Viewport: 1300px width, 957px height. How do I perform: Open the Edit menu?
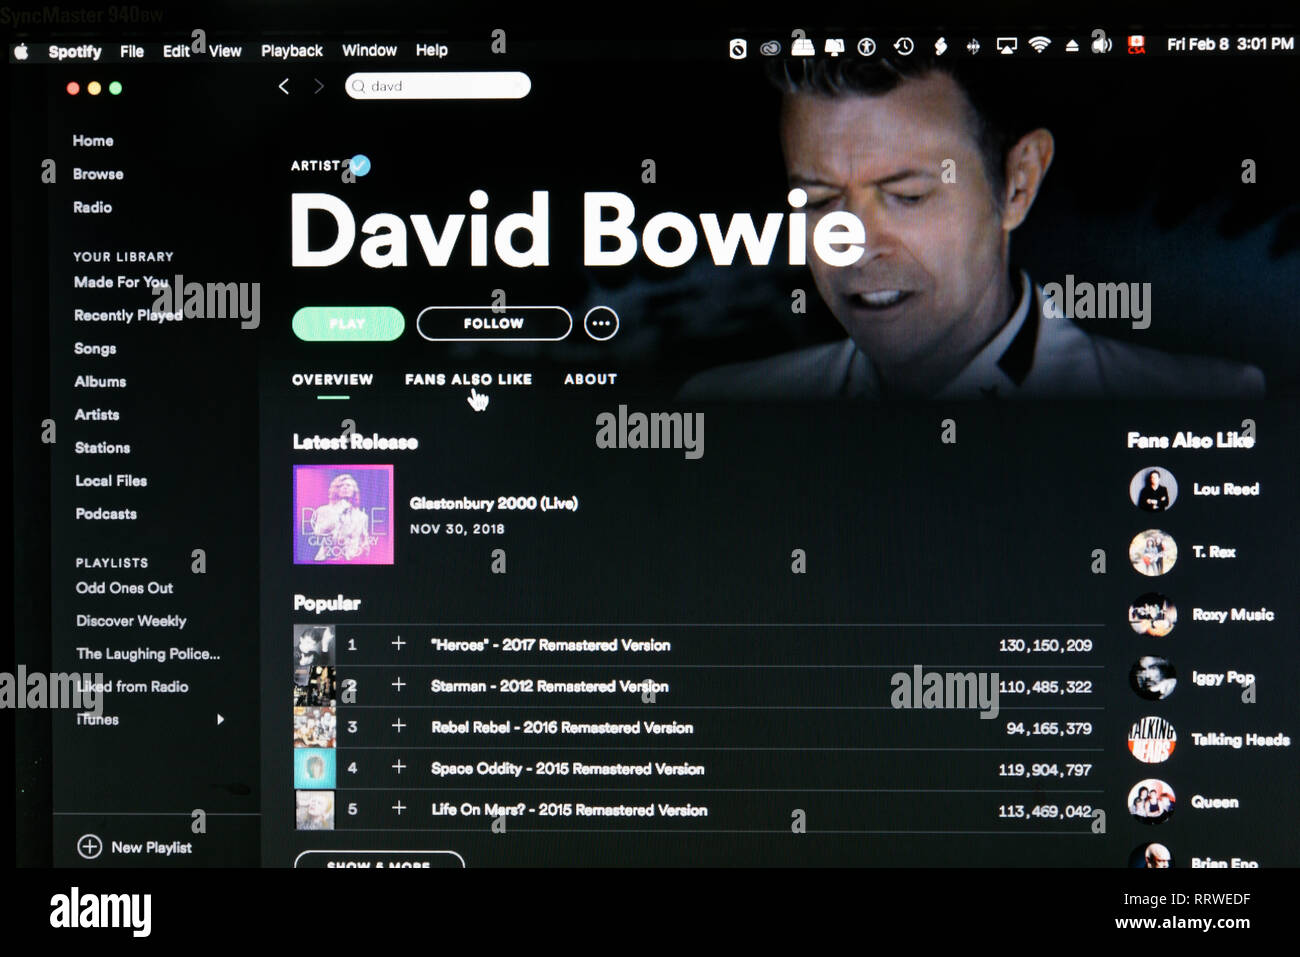pos(176,51)
